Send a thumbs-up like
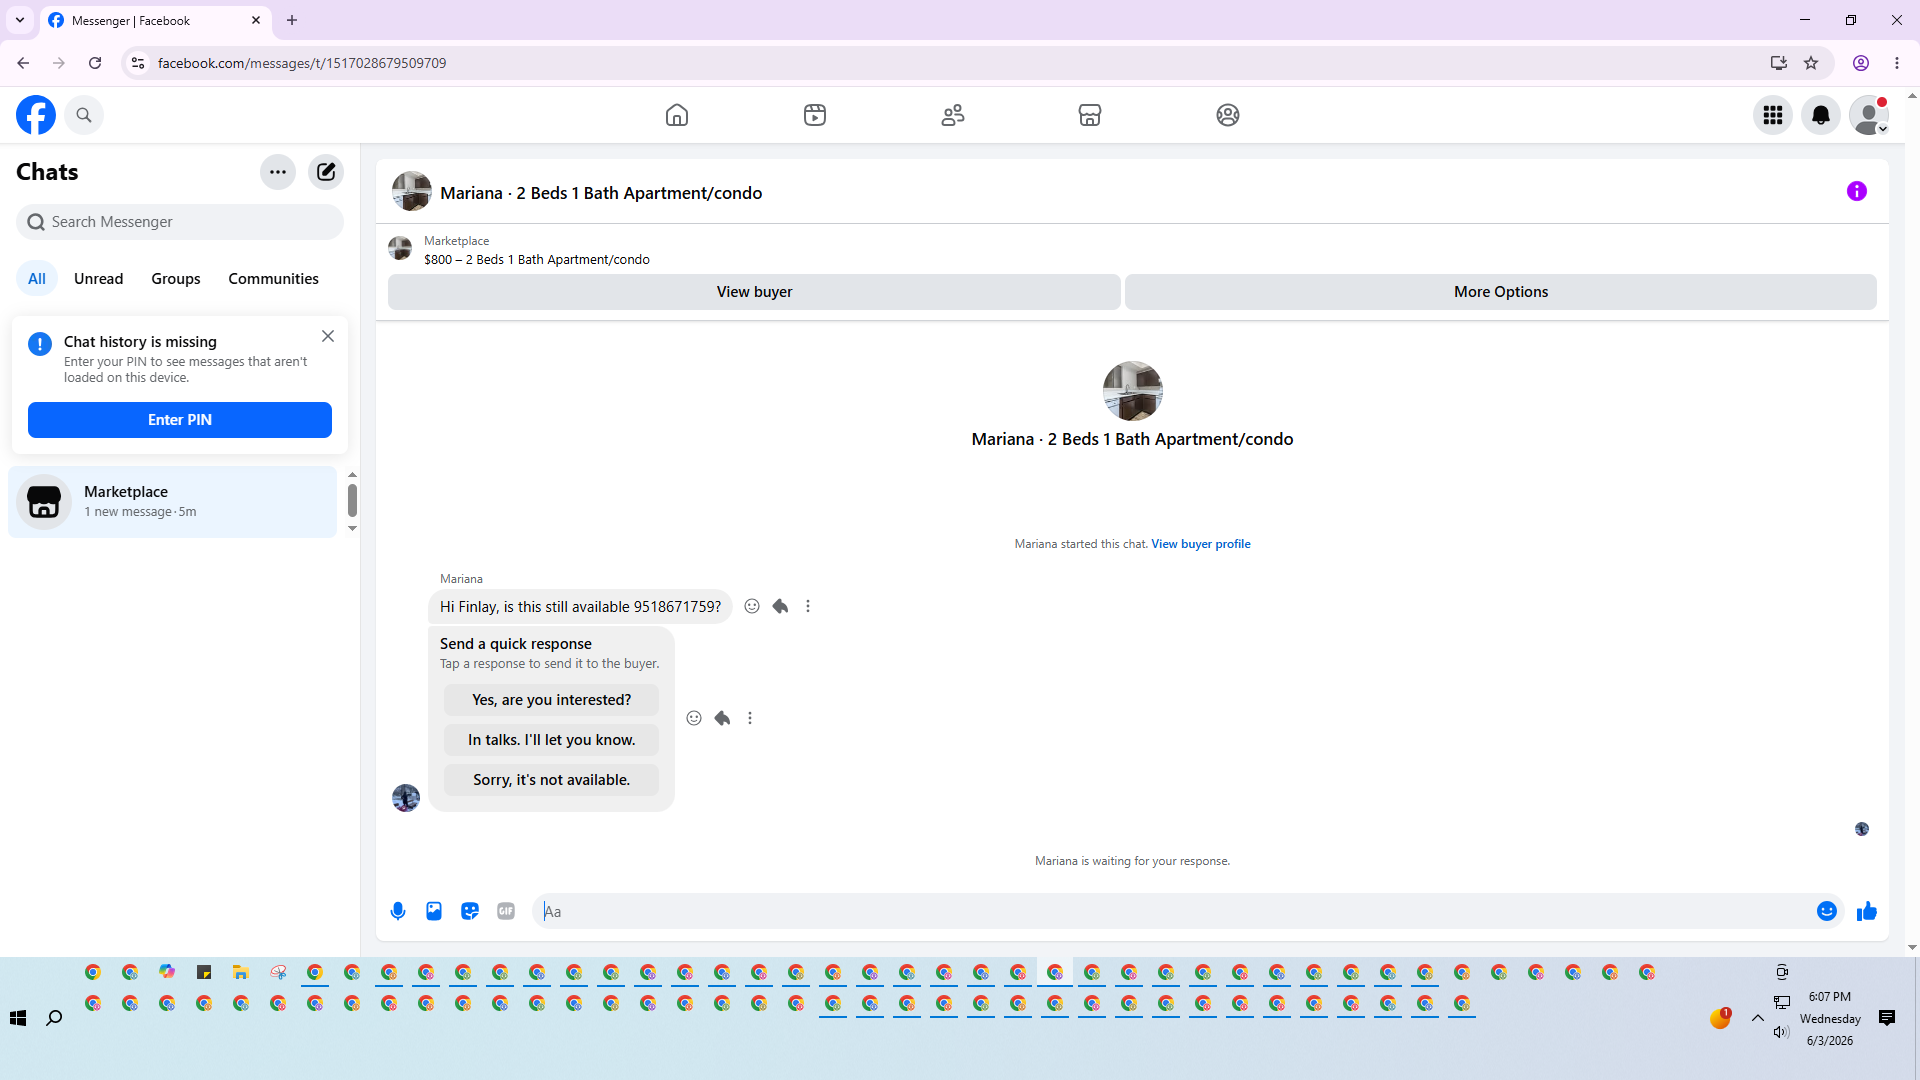 coord(1867,911)
